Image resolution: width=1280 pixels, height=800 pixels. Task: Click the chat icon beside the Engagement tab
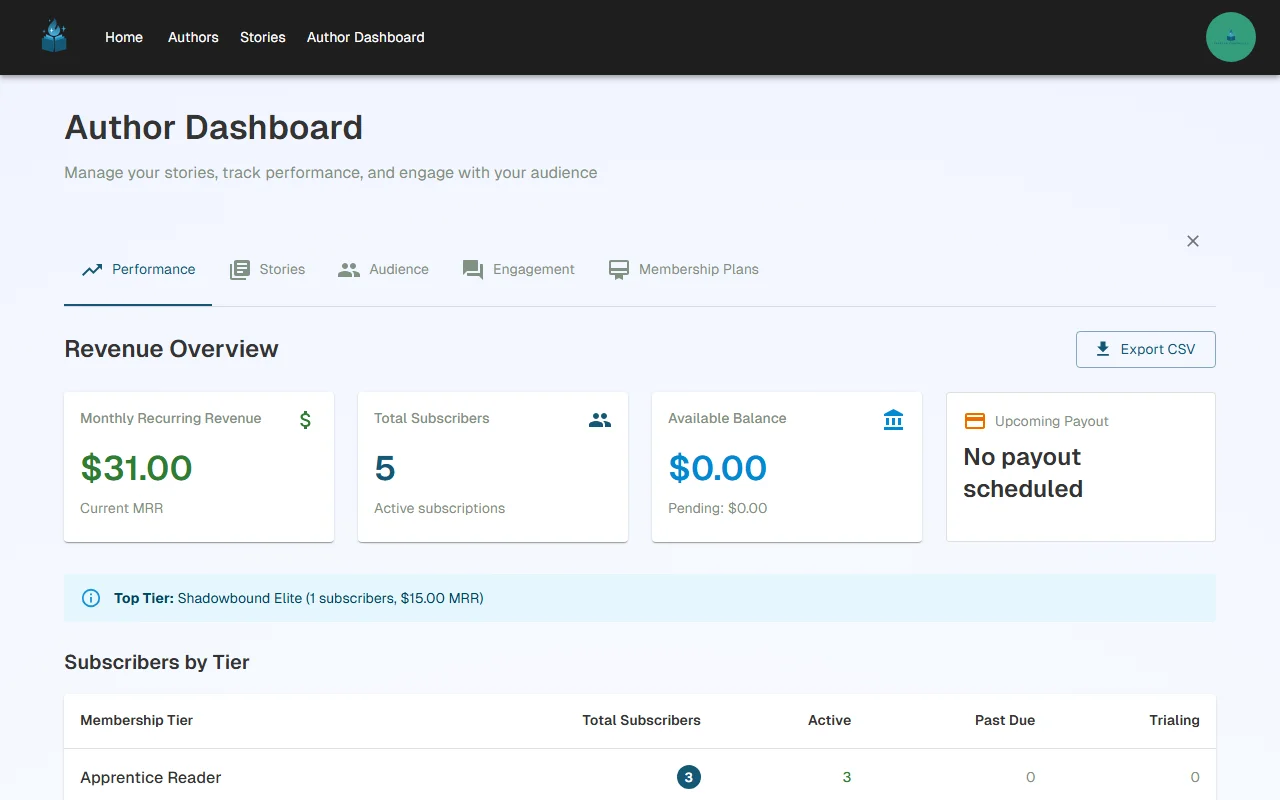point(471,269)
